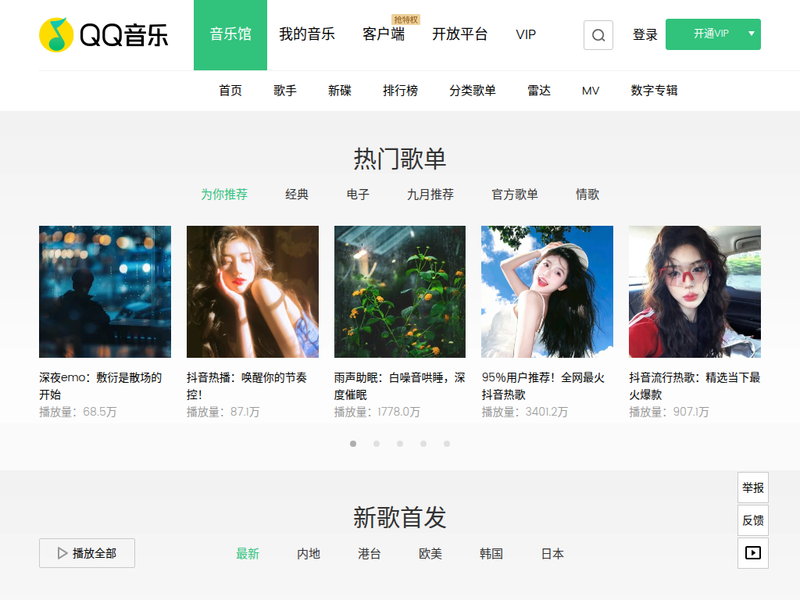Open 数字专辑 sub-navigation
The width and height of the screenshot is (800, 600).
click(654, 90)
